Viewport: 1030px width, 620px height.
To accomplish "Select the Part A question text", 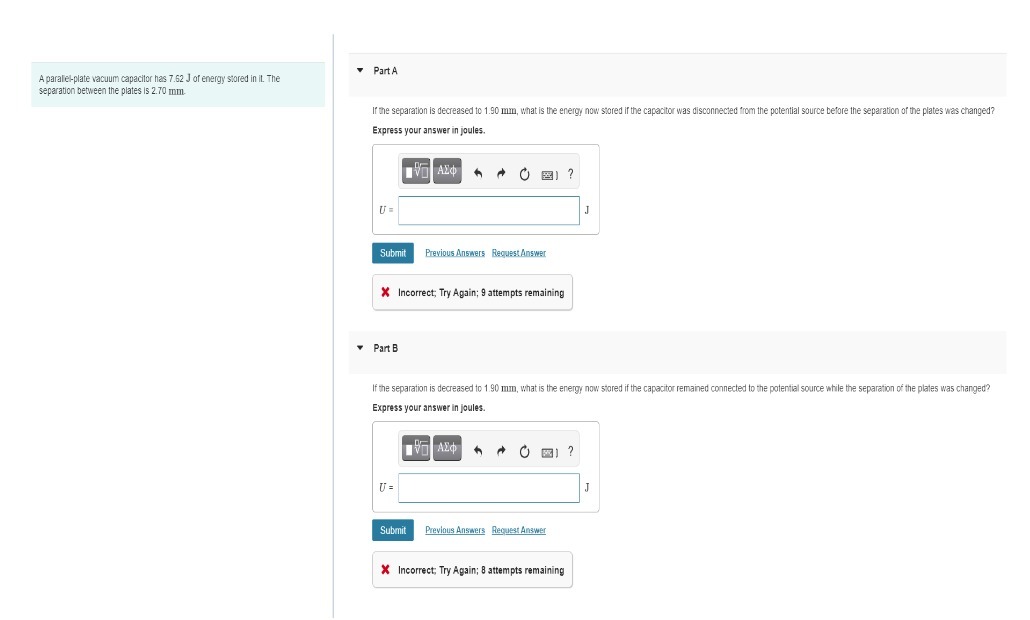I will tap(683, 111).
